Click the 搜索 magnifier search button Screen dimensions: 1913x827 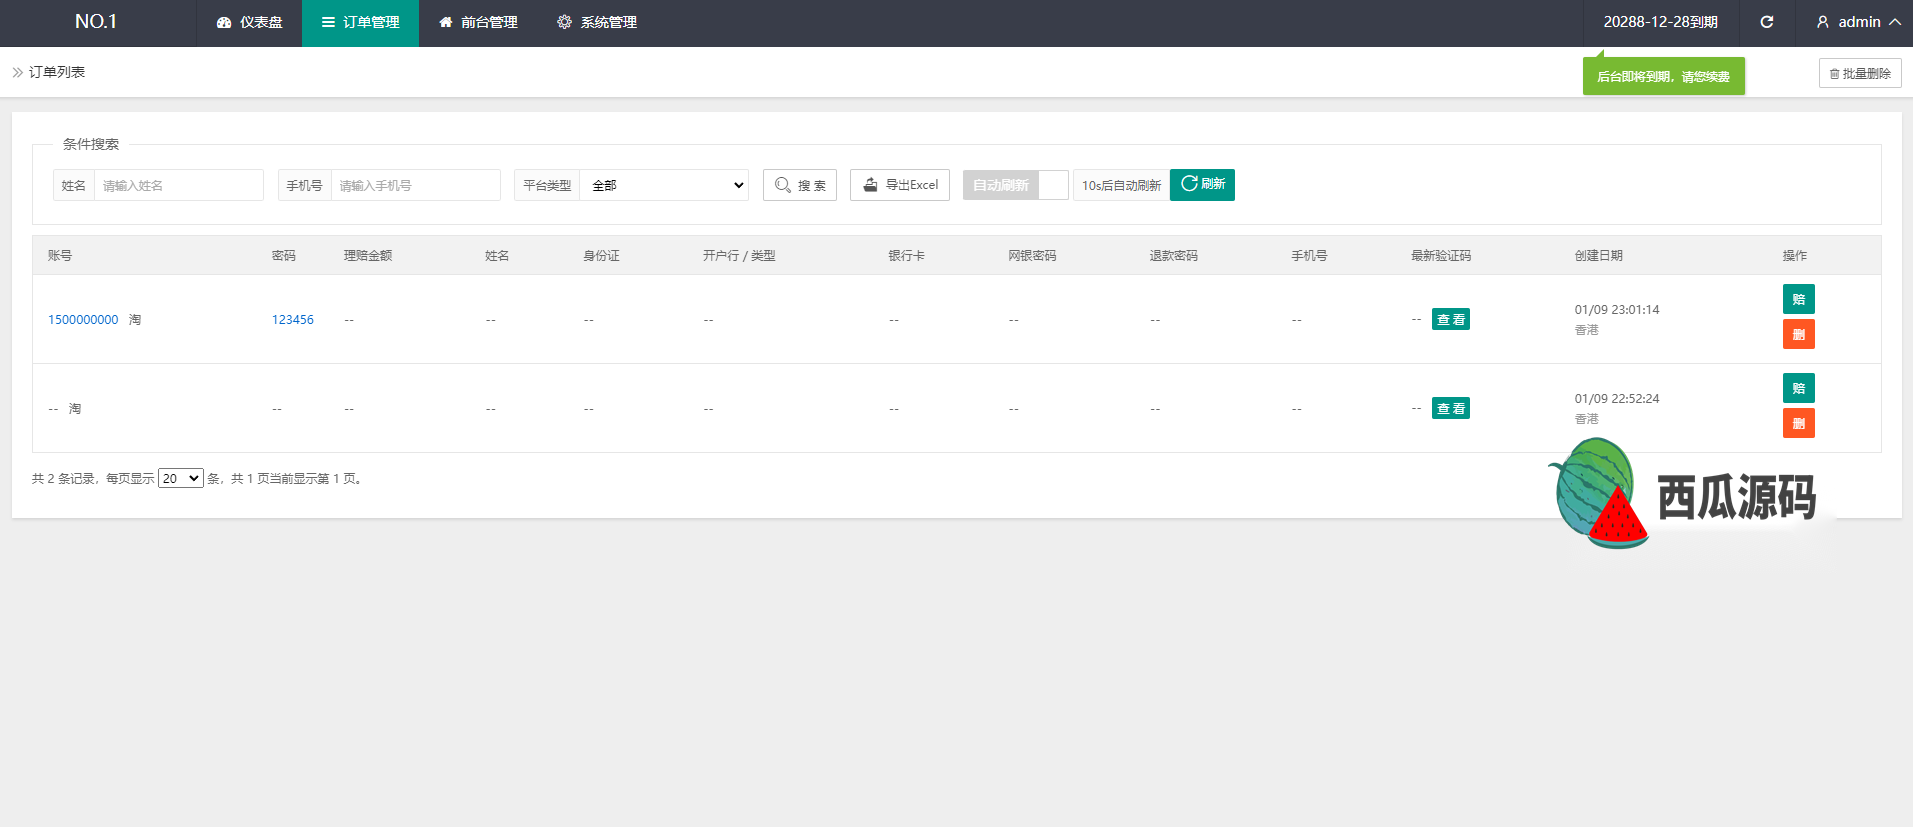point(799,185)
